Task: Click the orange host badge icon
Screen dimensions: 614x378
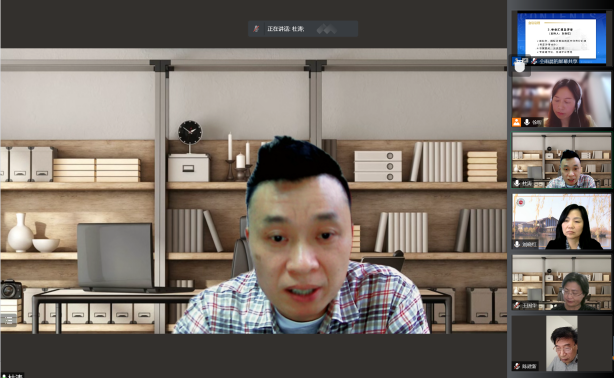Action: click(x=517, y=122)
